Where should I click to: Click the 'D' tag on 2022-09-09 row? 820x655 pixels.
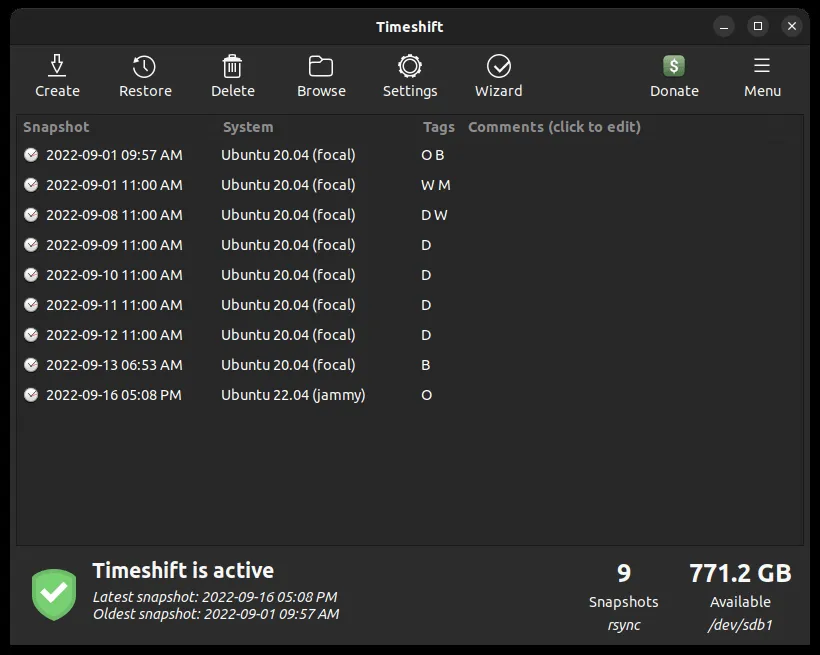(x=426, y=245)
